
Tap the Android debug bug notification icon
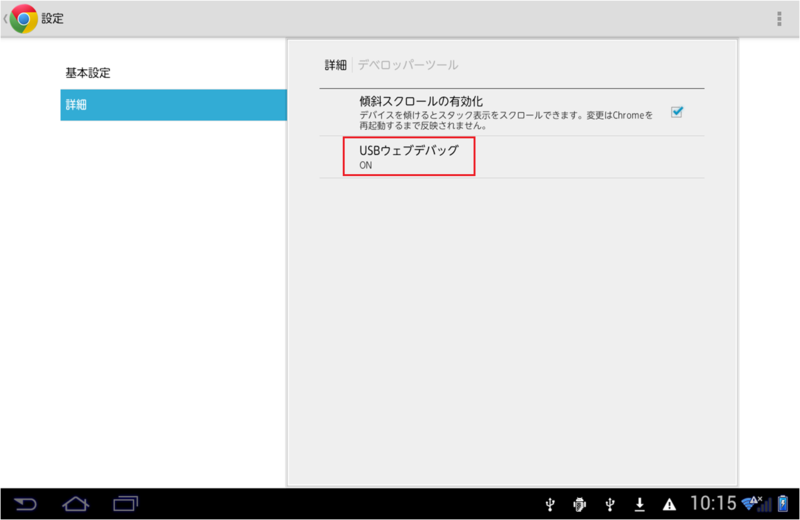(579, 505)
